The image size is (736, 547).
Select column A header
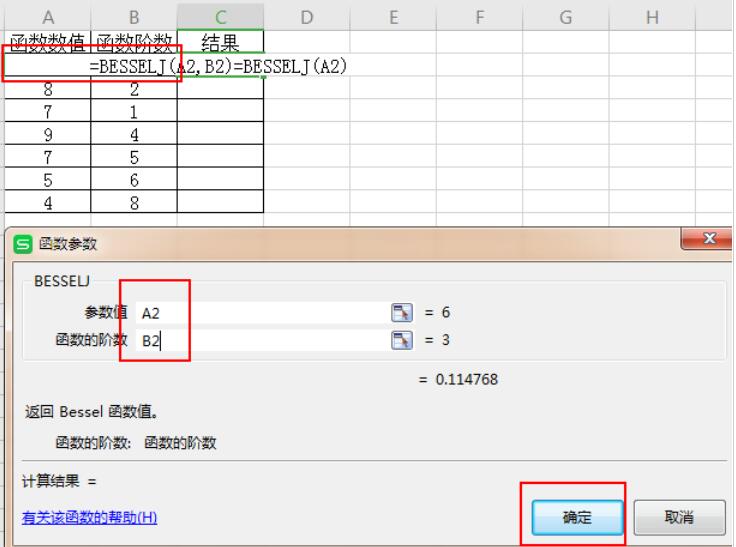(x=48, y=17)
